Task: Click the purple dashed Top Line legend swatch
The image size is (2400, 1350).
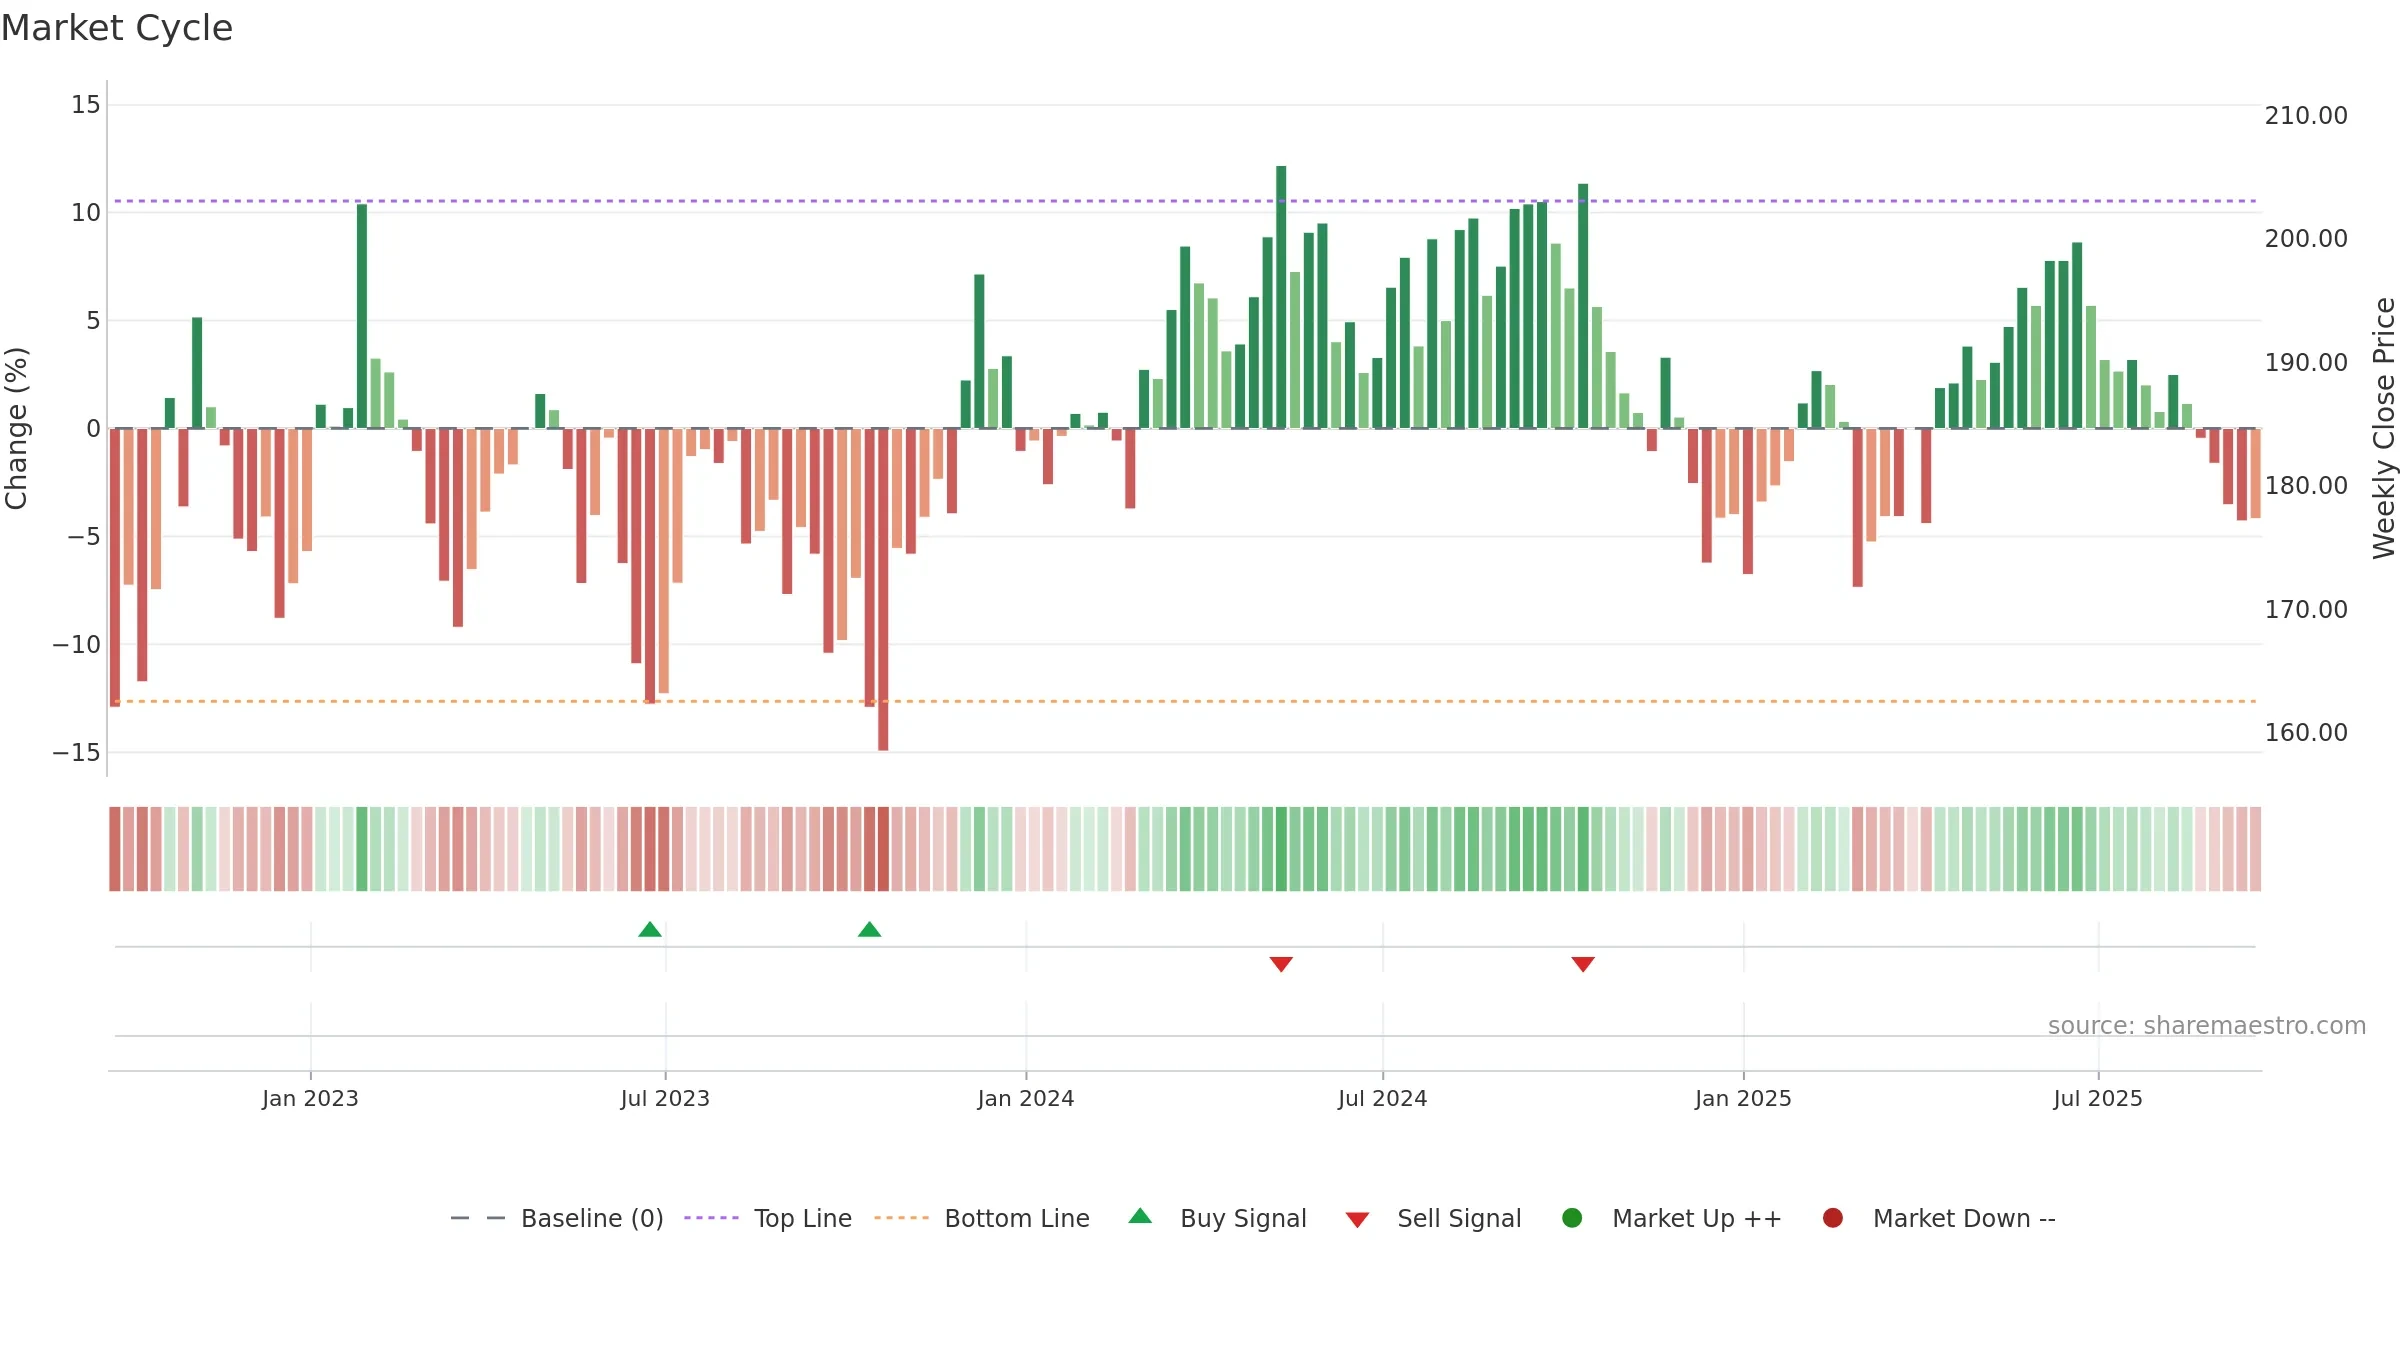Action: 711,1218
